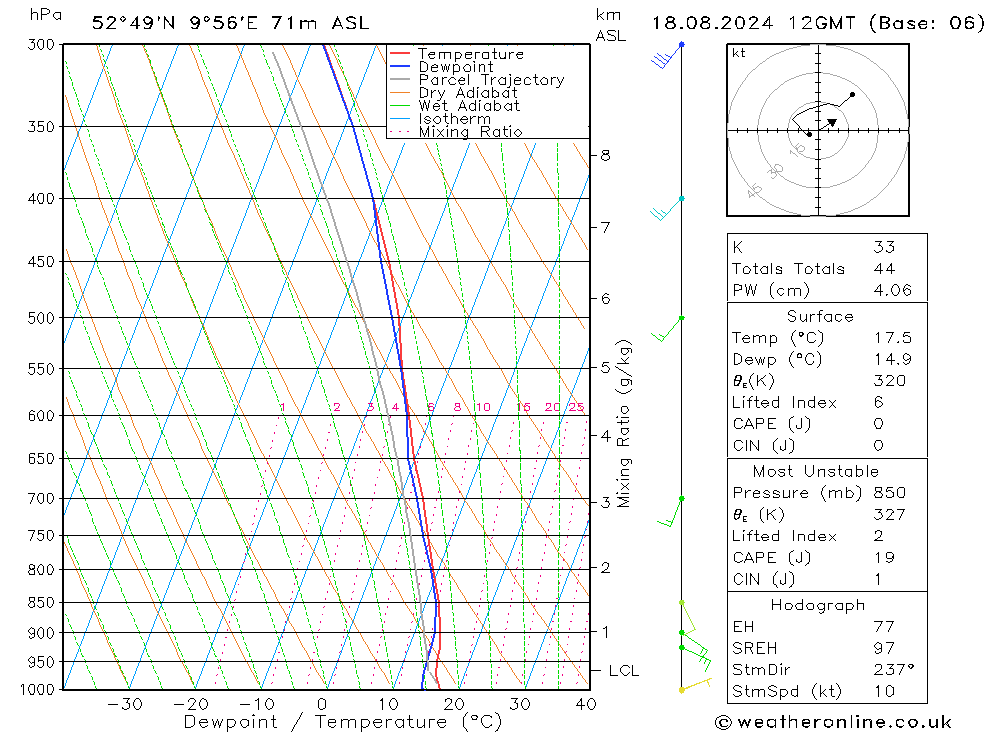Click the 'Surface' section heading

(820, 316)
